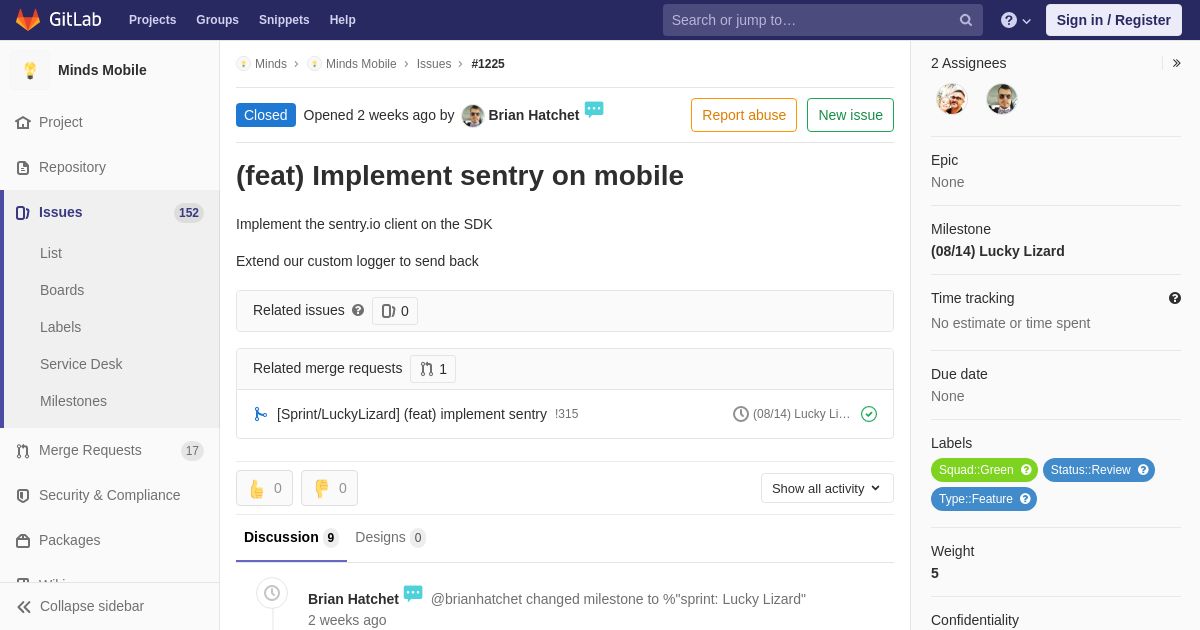Open Service Desk submenu item

point(81,364)
